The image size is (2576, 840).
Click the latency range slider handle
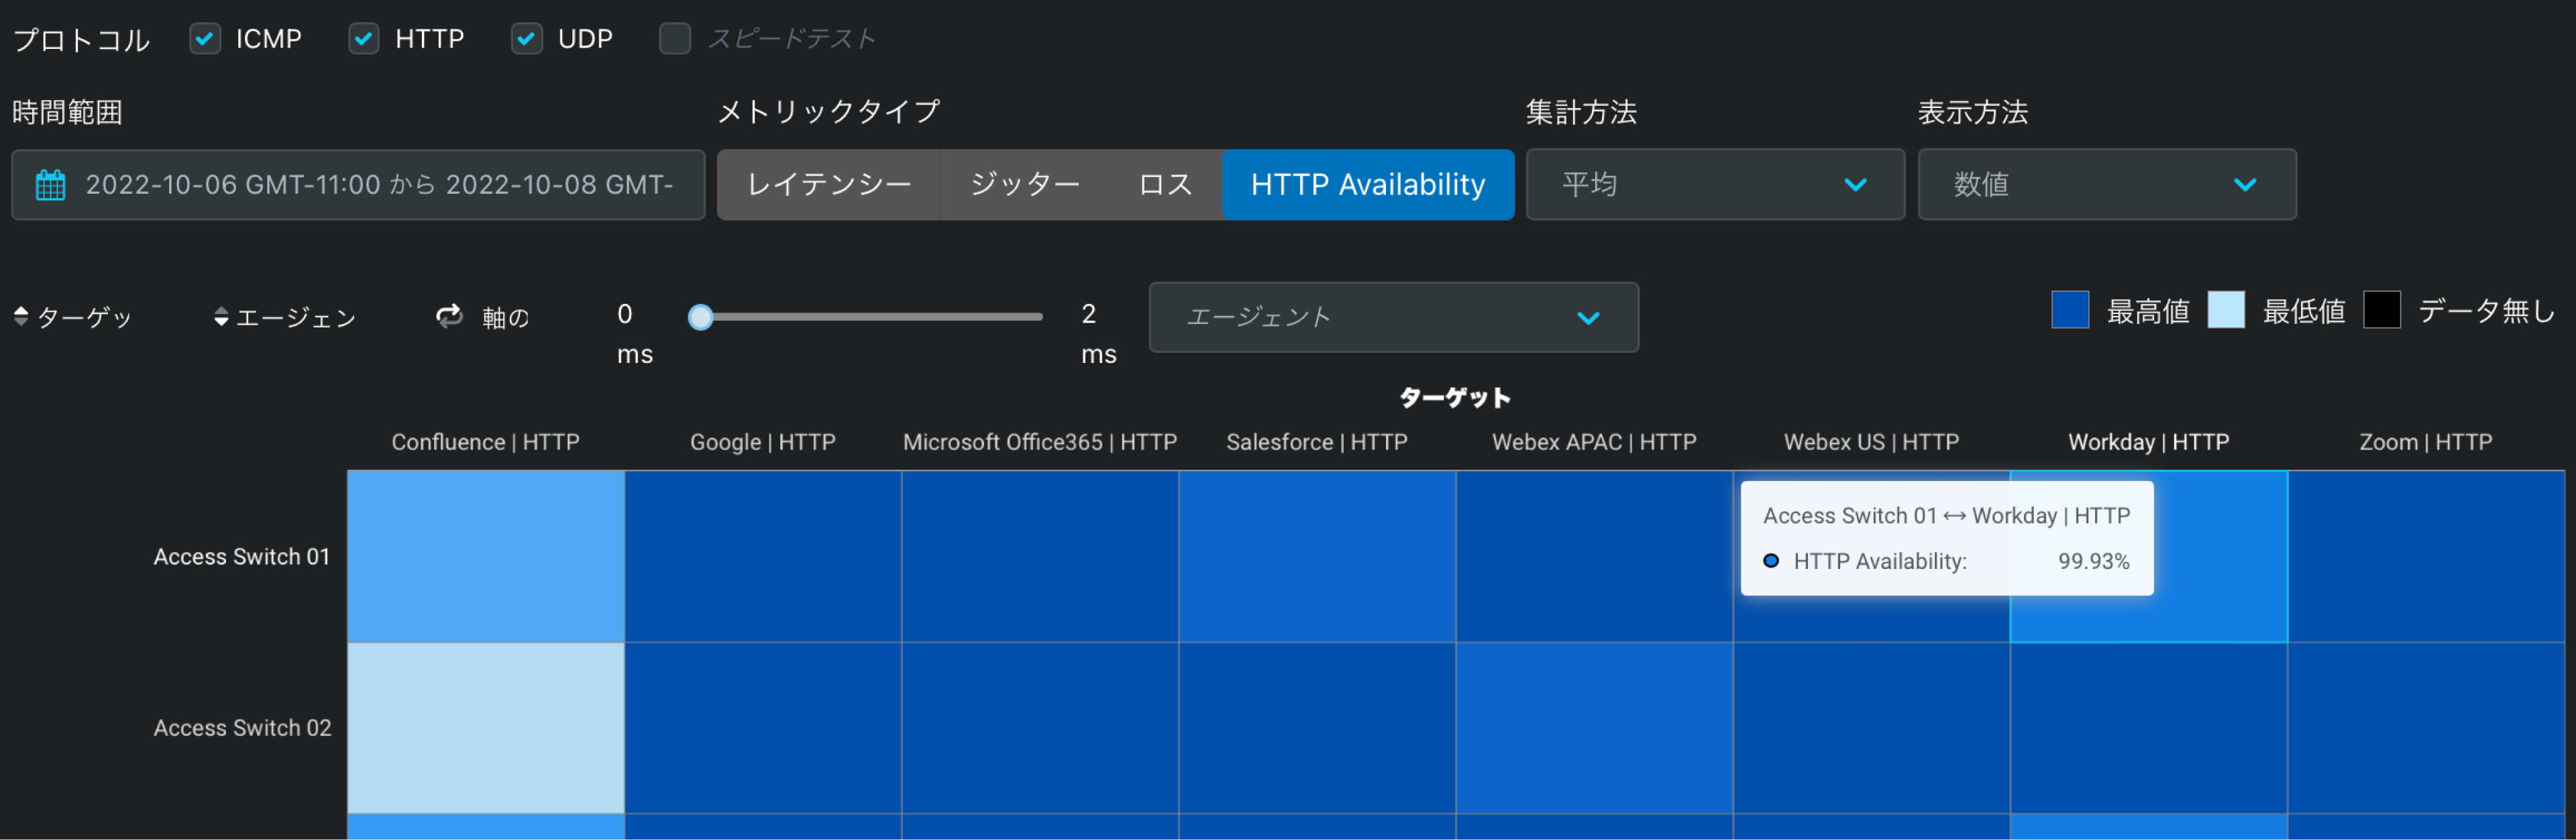(701, 317)
